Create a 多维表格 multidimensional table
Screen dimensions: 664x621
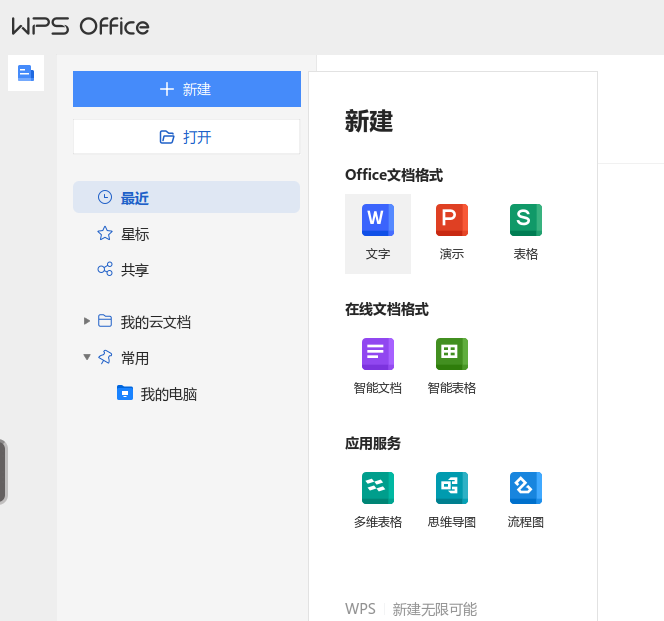click(x=378, y=501)
